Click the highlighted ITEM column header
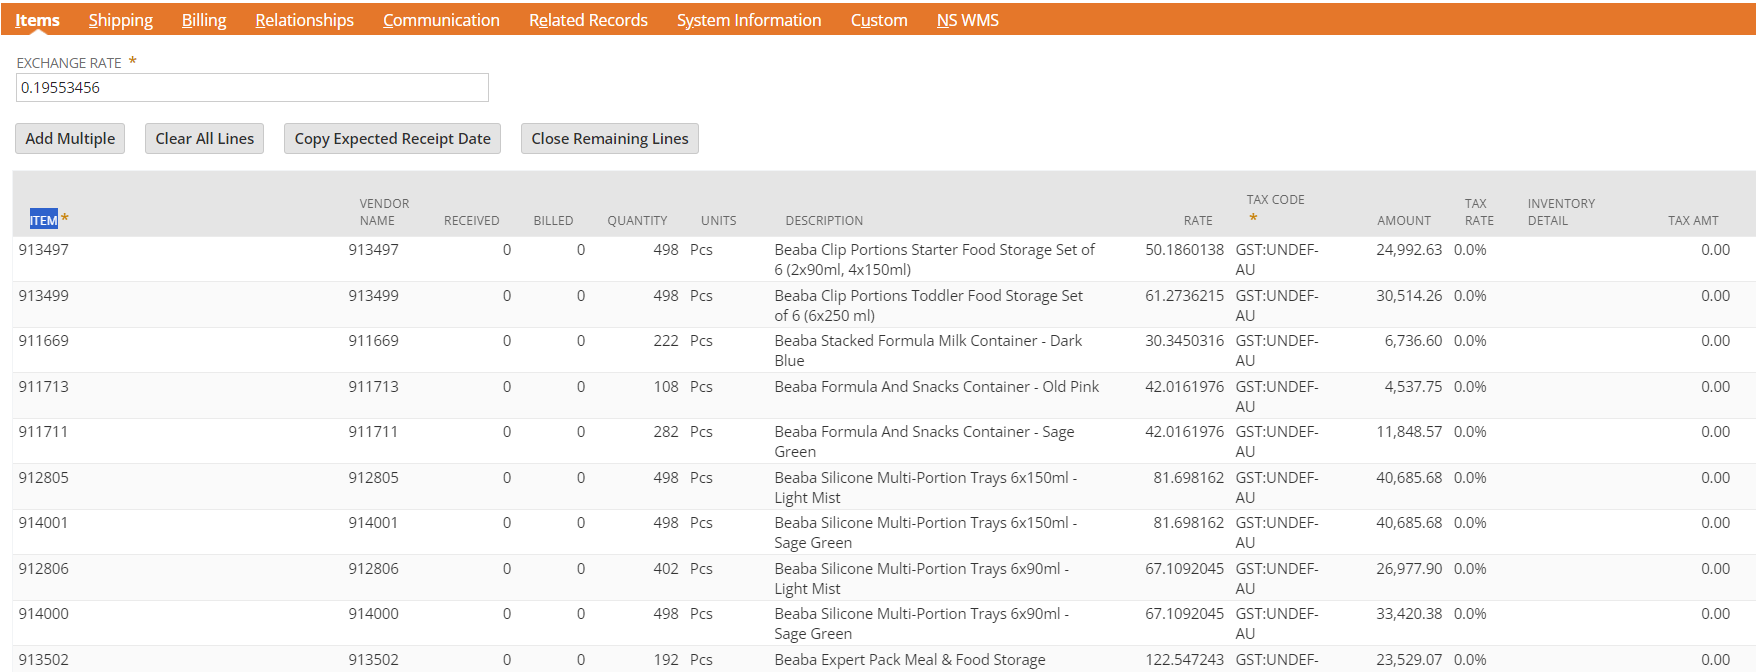 44,220
